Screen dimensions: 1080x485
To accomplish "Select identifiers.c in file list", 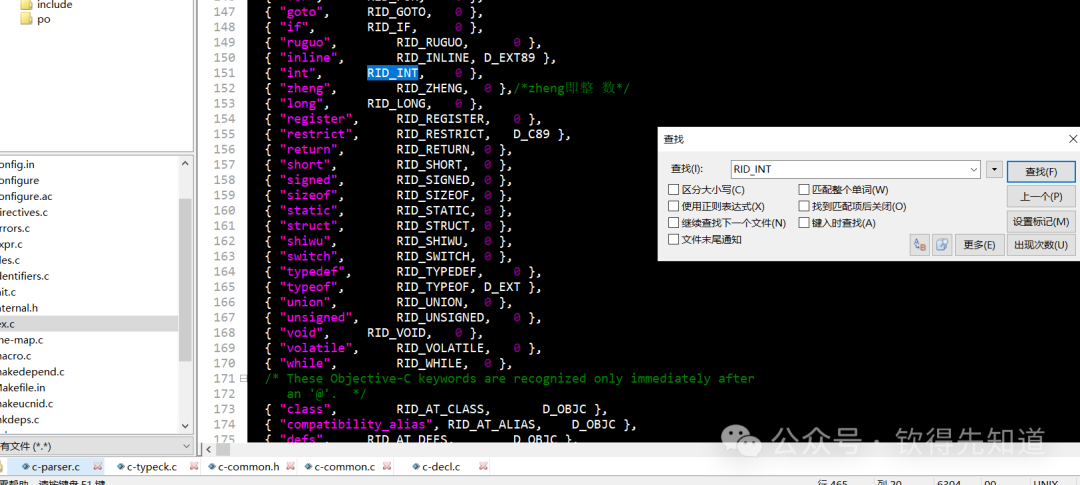I will pyautogui.click(x=25, y=276).
